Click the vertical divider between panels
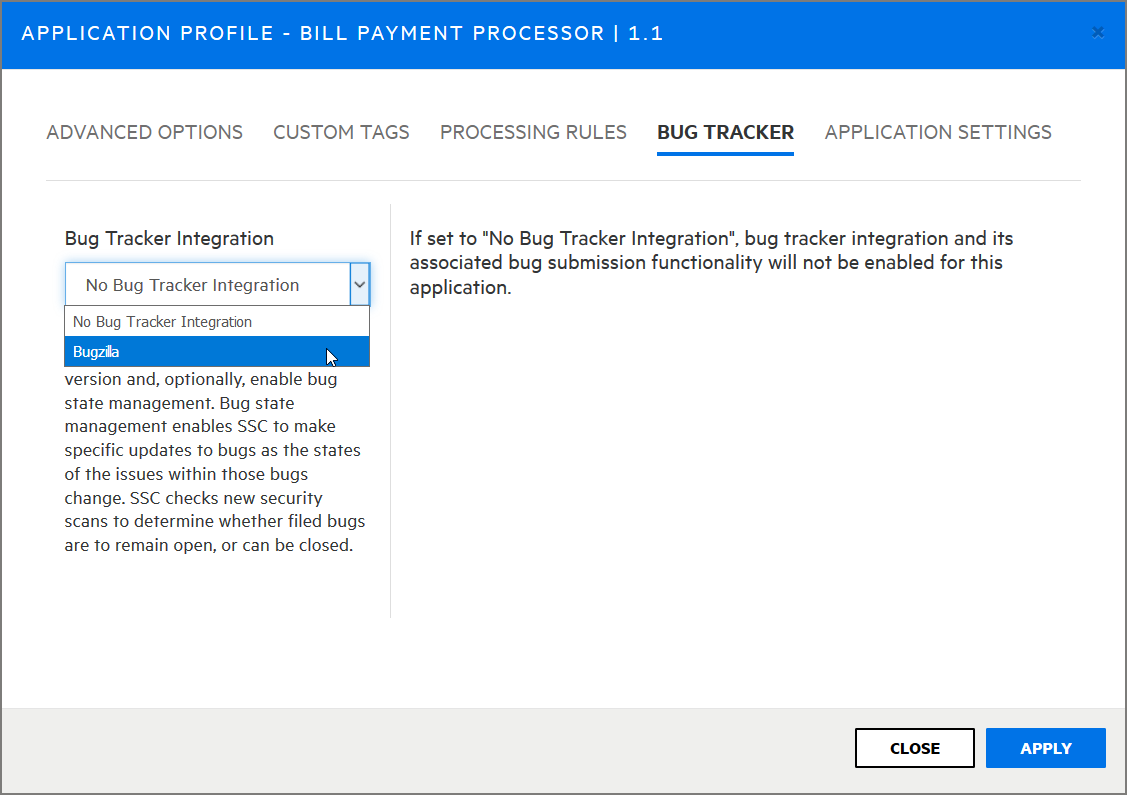The width and height of the screenshot is (1127, 795). coord(390,450)
